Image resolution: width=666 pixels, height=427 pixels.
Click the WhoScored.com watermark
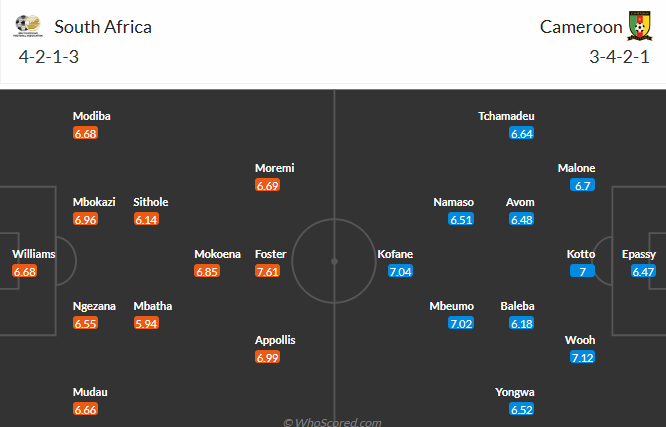point(332,421)
